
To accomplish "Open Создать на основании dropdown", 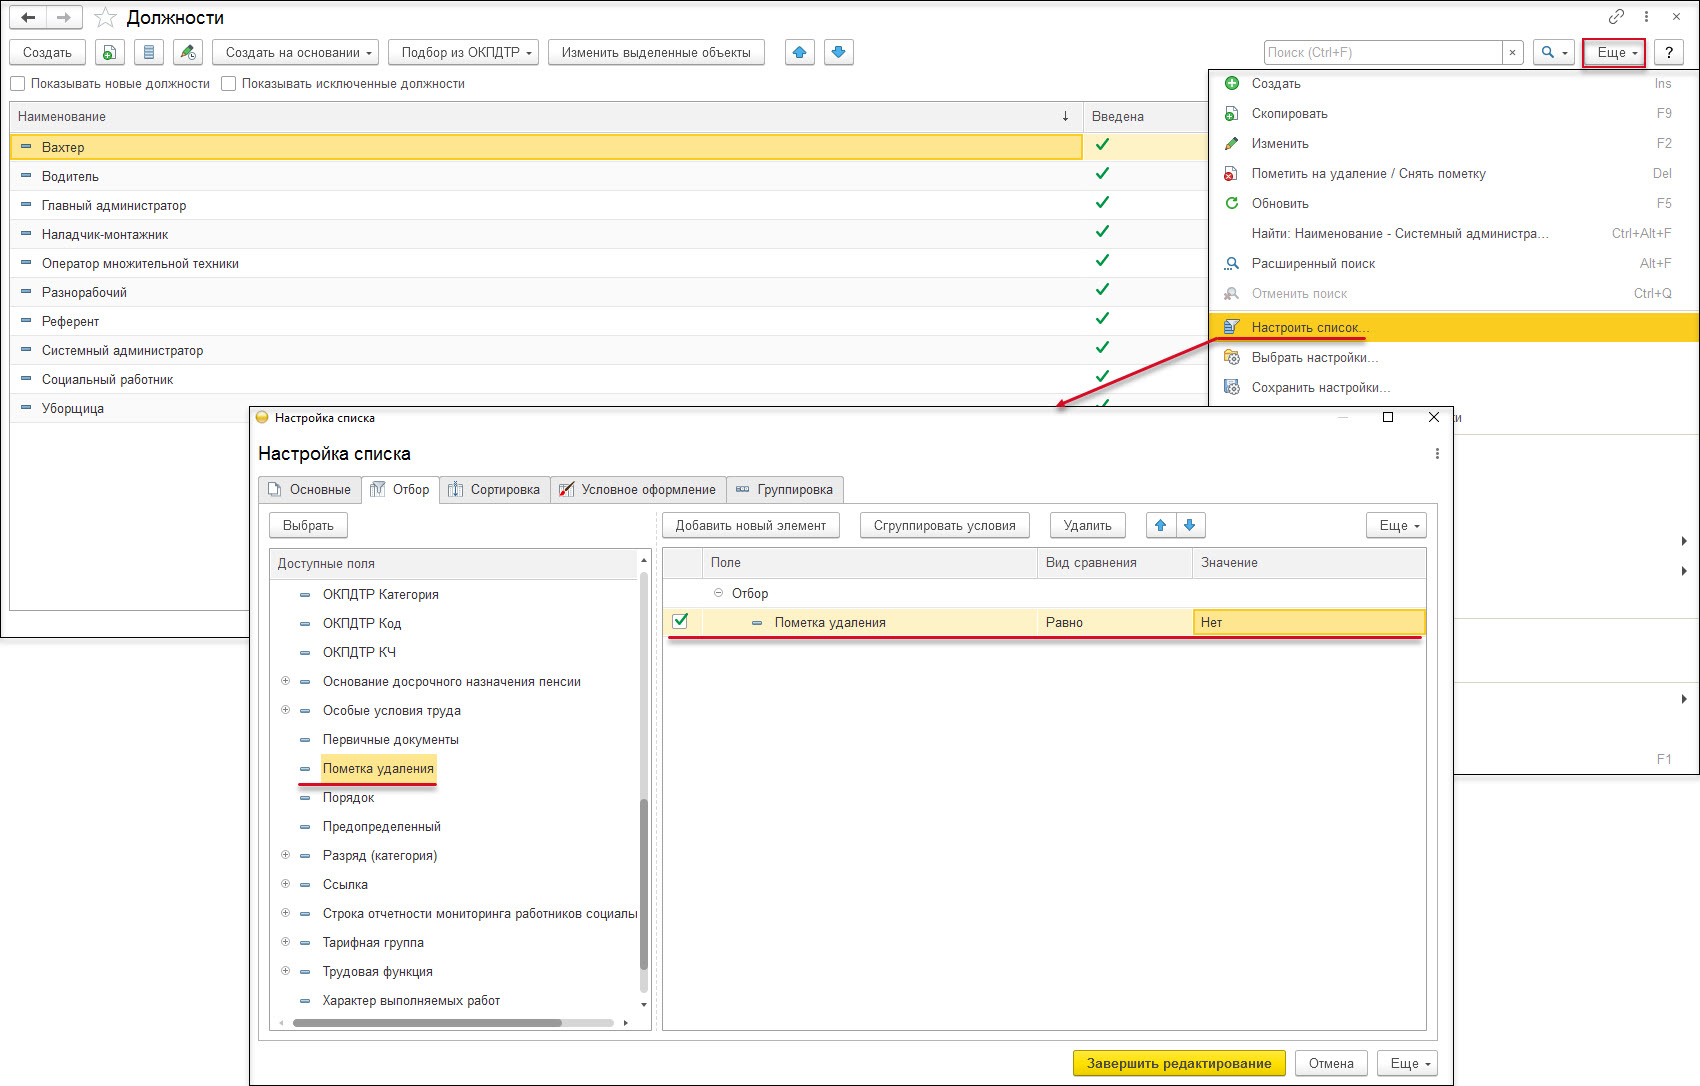I will click(296, 52).
